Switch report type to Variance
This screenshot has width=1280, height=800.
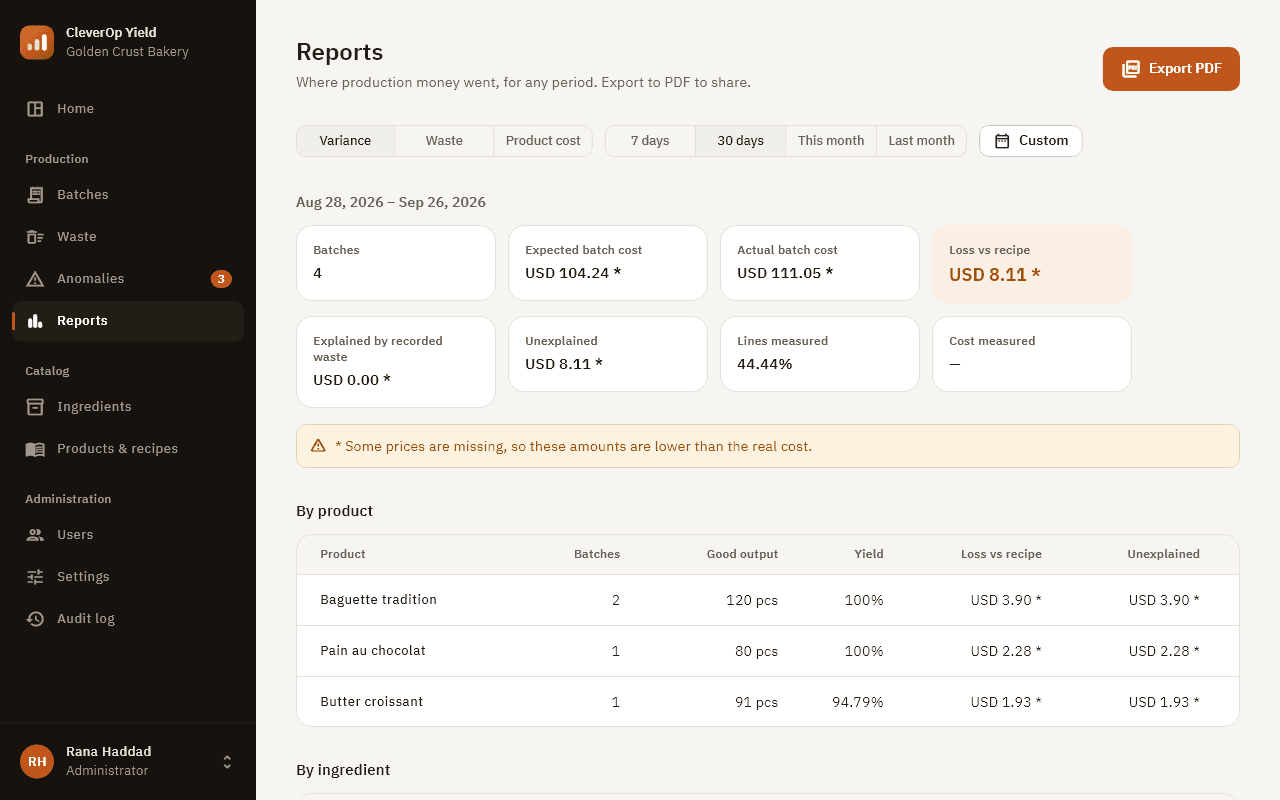tap(345, 141)
